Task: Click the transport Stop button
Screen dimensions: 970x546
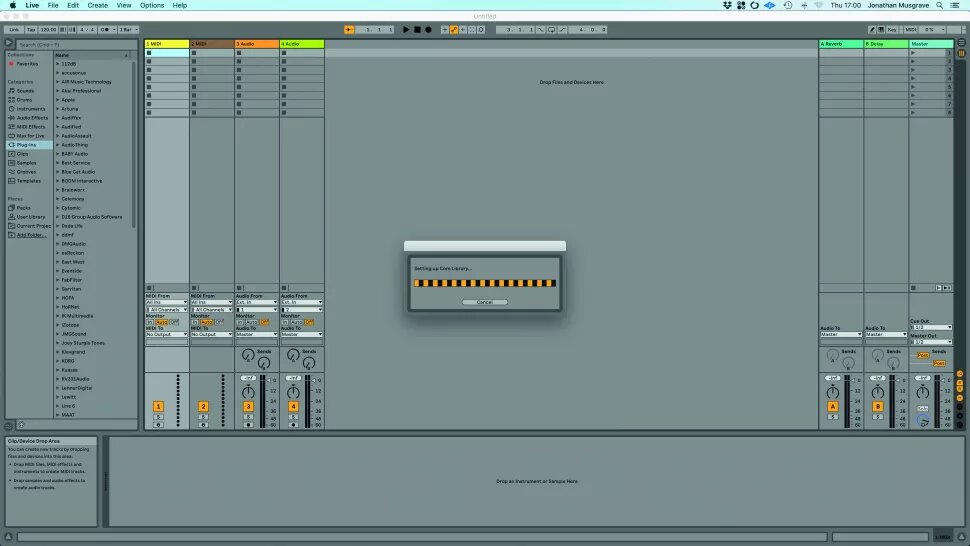Action: click(x=417, y=30)
